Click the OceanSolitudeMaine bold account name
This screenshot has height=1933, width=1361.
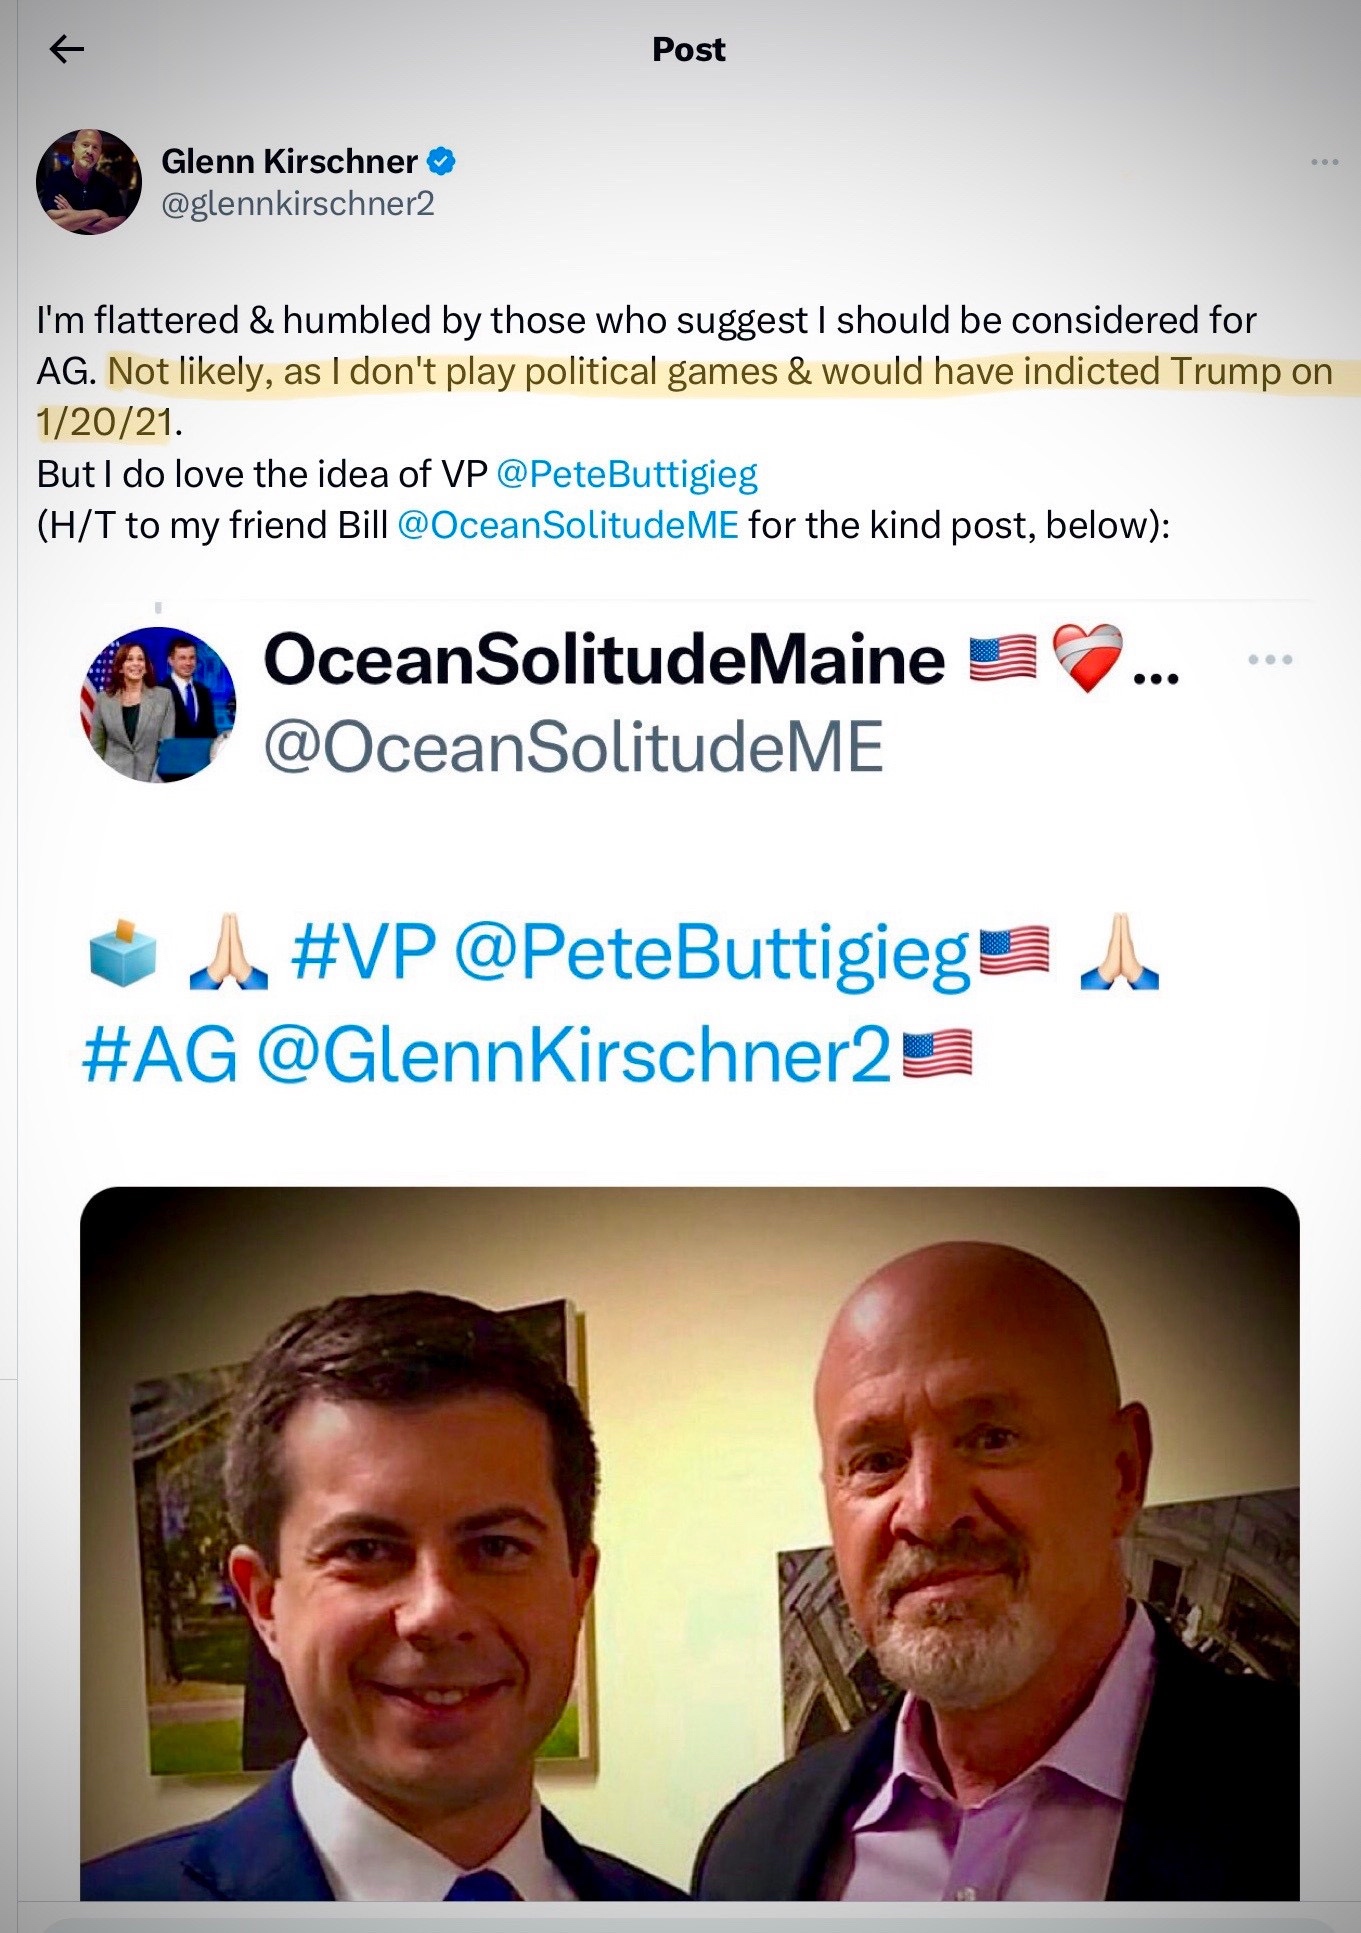(603, 660)
